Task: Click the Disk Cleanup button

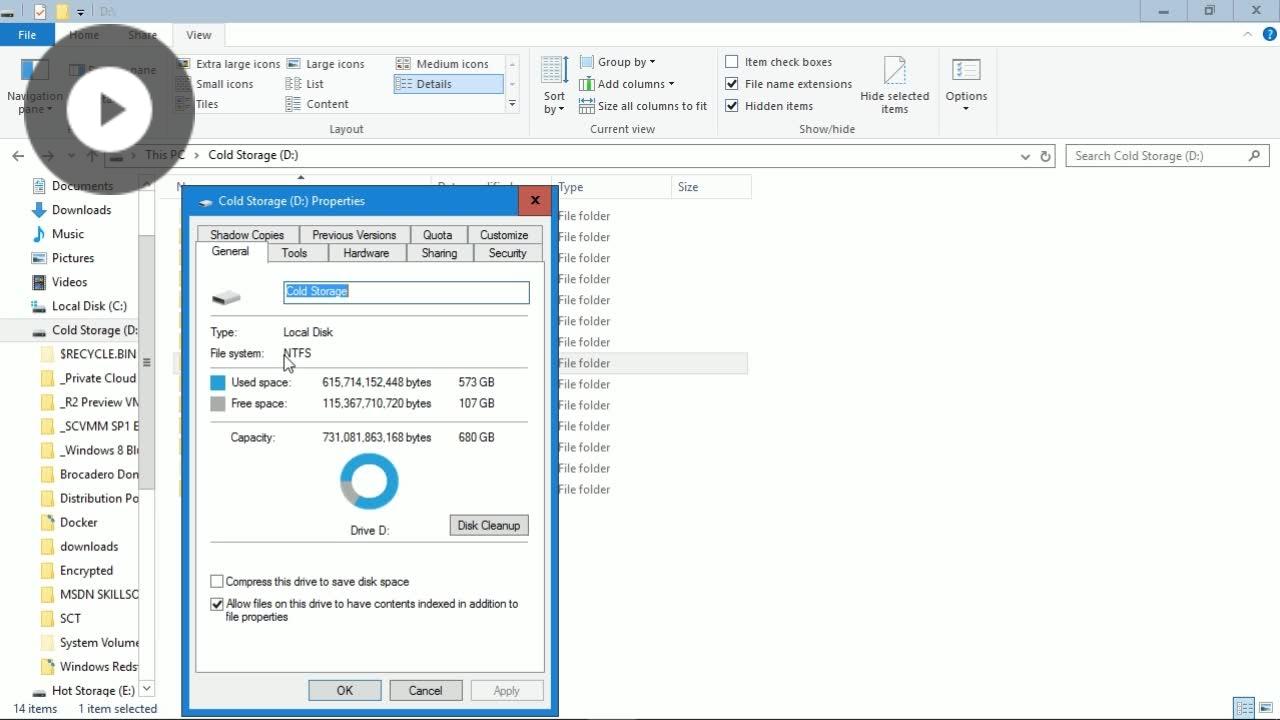Action: 489,525
